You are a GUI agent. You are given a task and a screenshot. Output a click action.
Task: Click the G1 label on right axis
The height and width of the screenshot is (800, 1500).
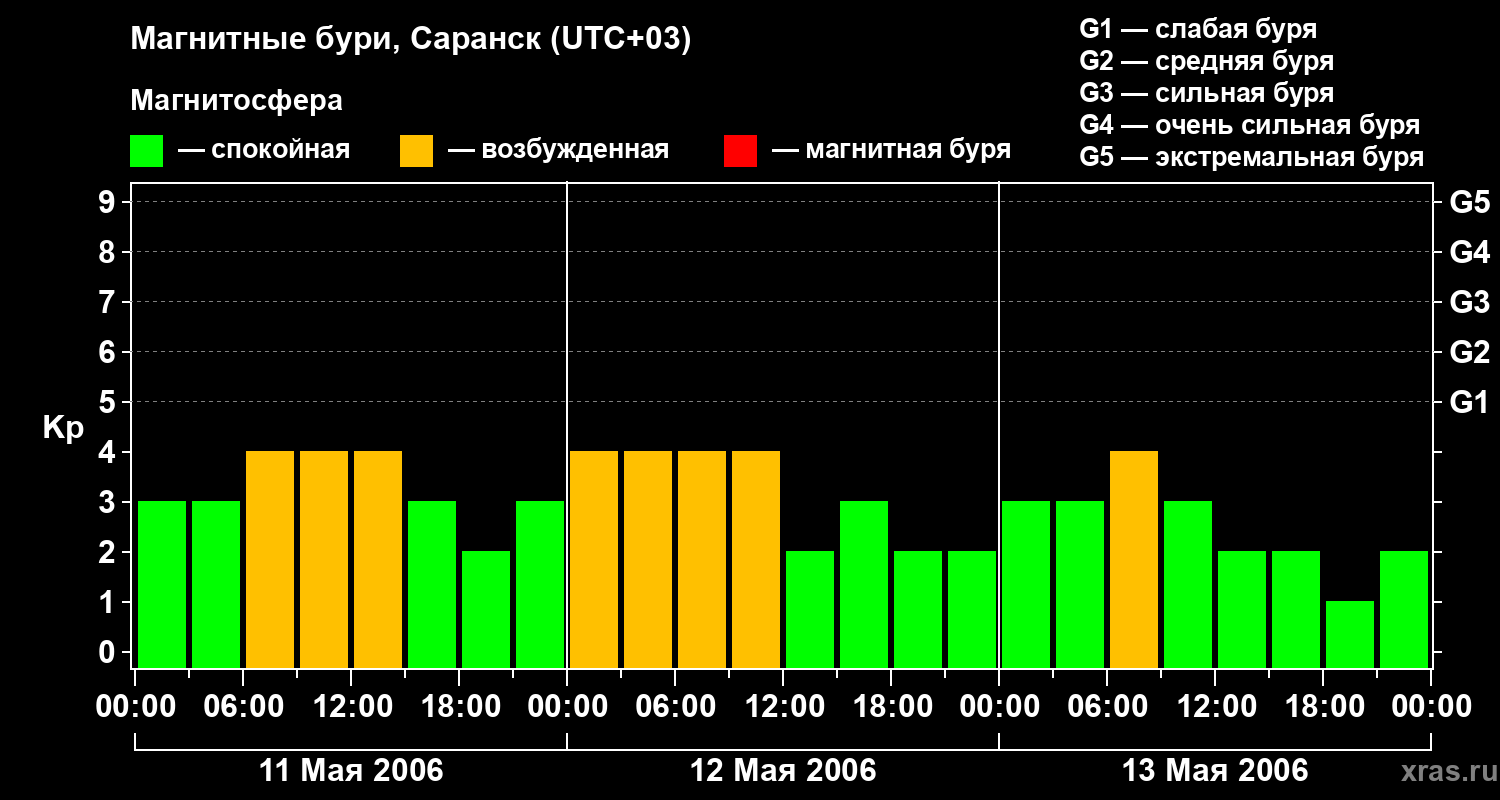tap(1469, 402)
